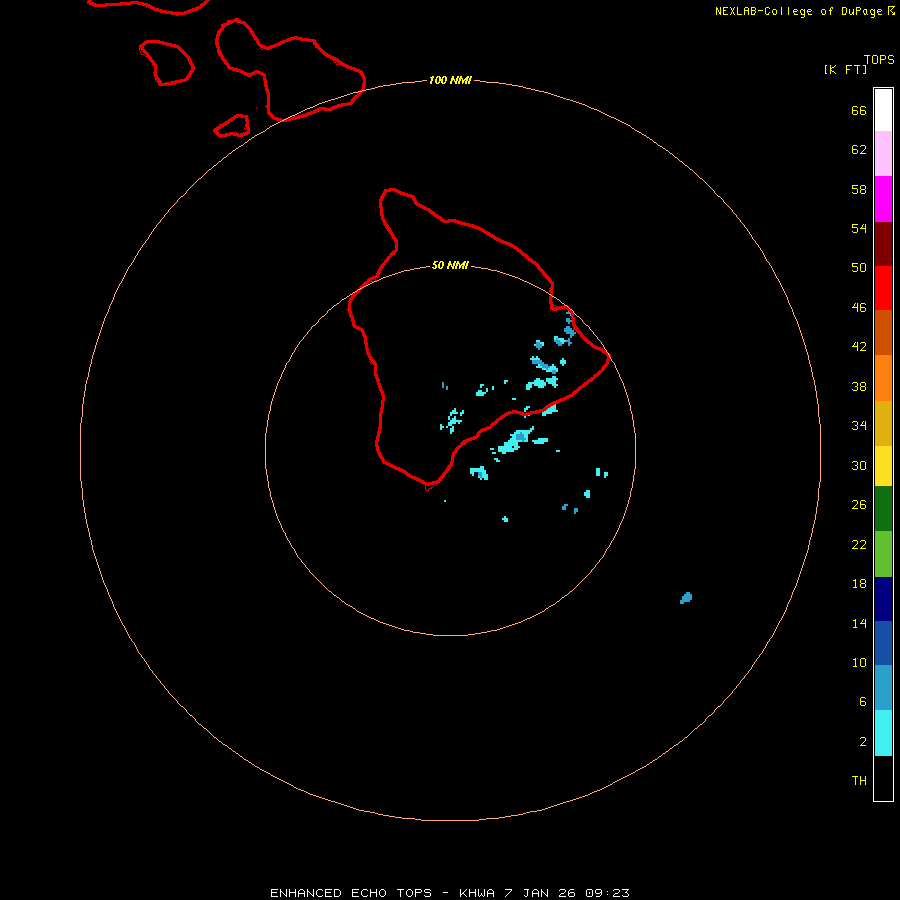900x900 pixels.
Task: Click the light green 22 kft swatch
Action: tap(883, 554)
